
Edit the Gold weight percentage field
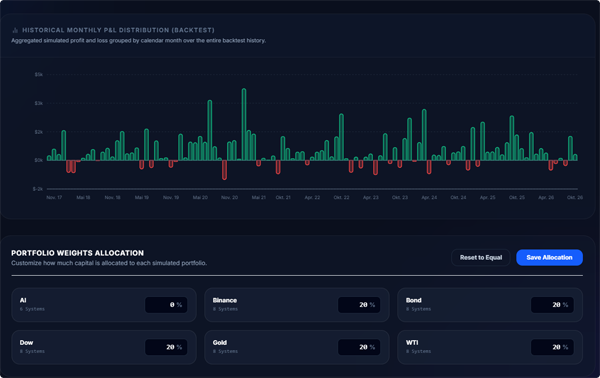point(359,347)
